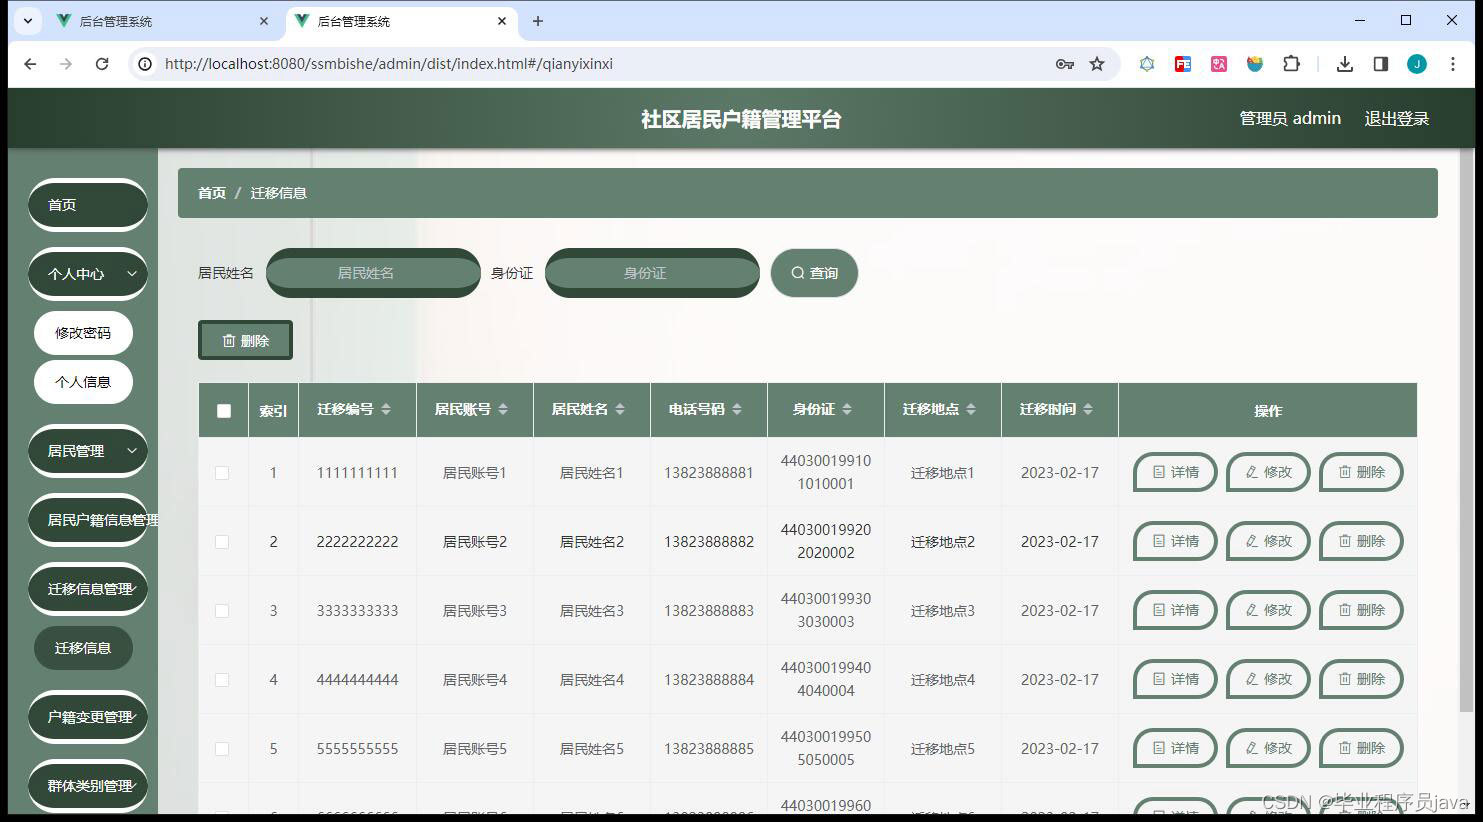Image resolution: width=1483 pixels, height=822 pixels.
Task: Switch to the first 后台管理系统 browser tab
Action: [160, 21]
